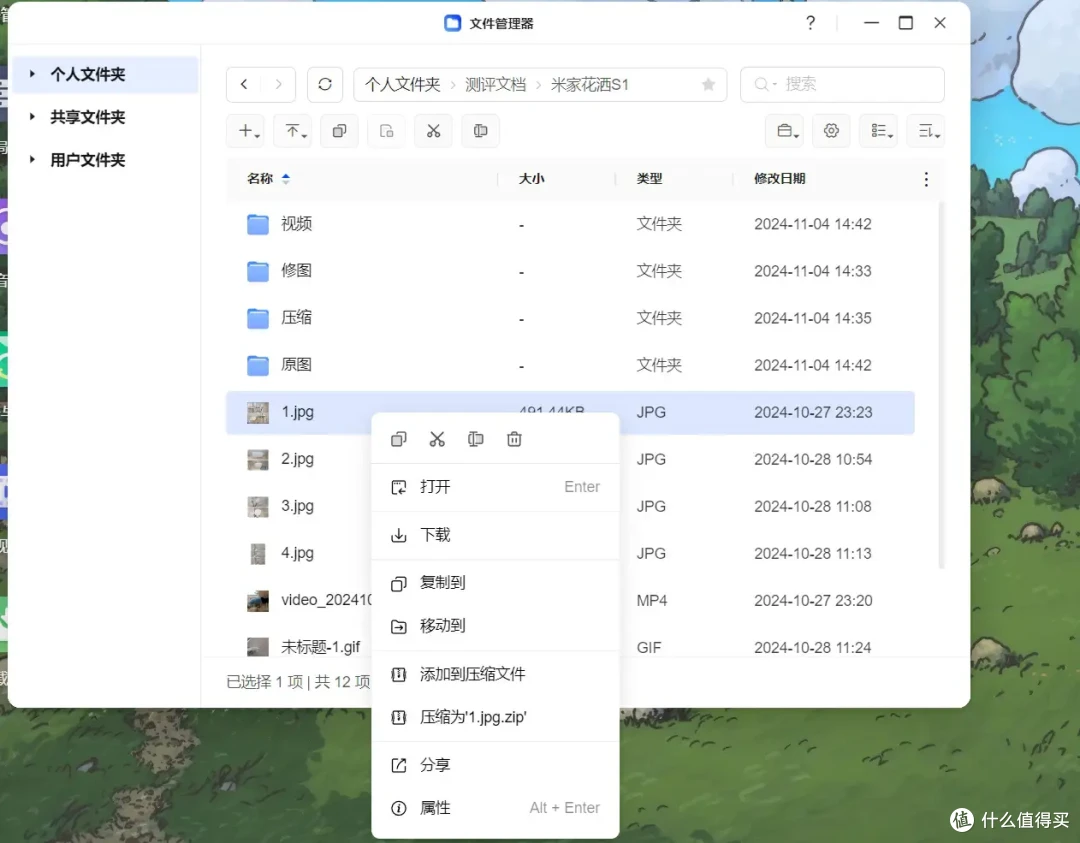Viewport: 1080px width, 843px height.
Task: Click the video_2024 file thumbnail
Action: tap(258, 601)
